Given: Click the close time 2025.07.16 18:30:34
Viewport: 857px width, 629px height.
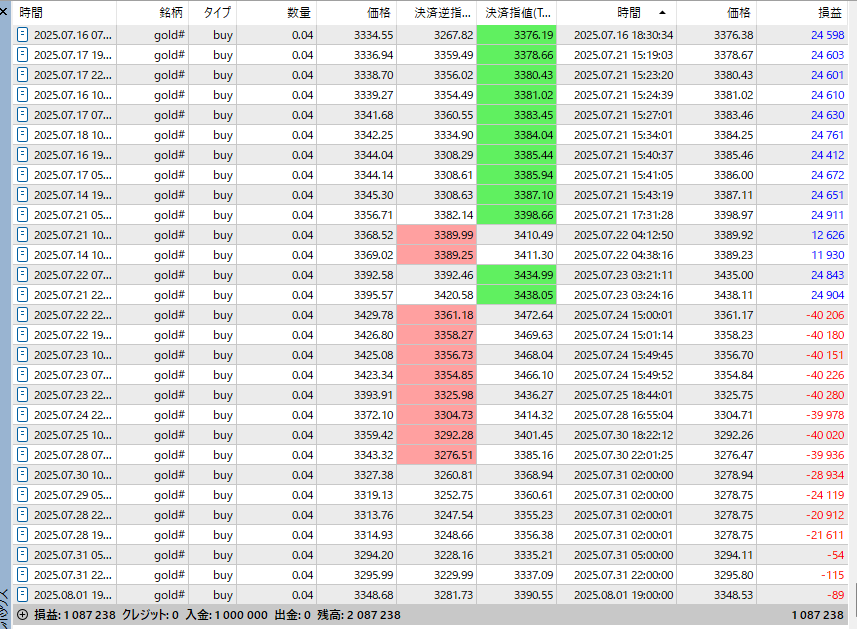Looking at the screenshot, I should (624, 35).
